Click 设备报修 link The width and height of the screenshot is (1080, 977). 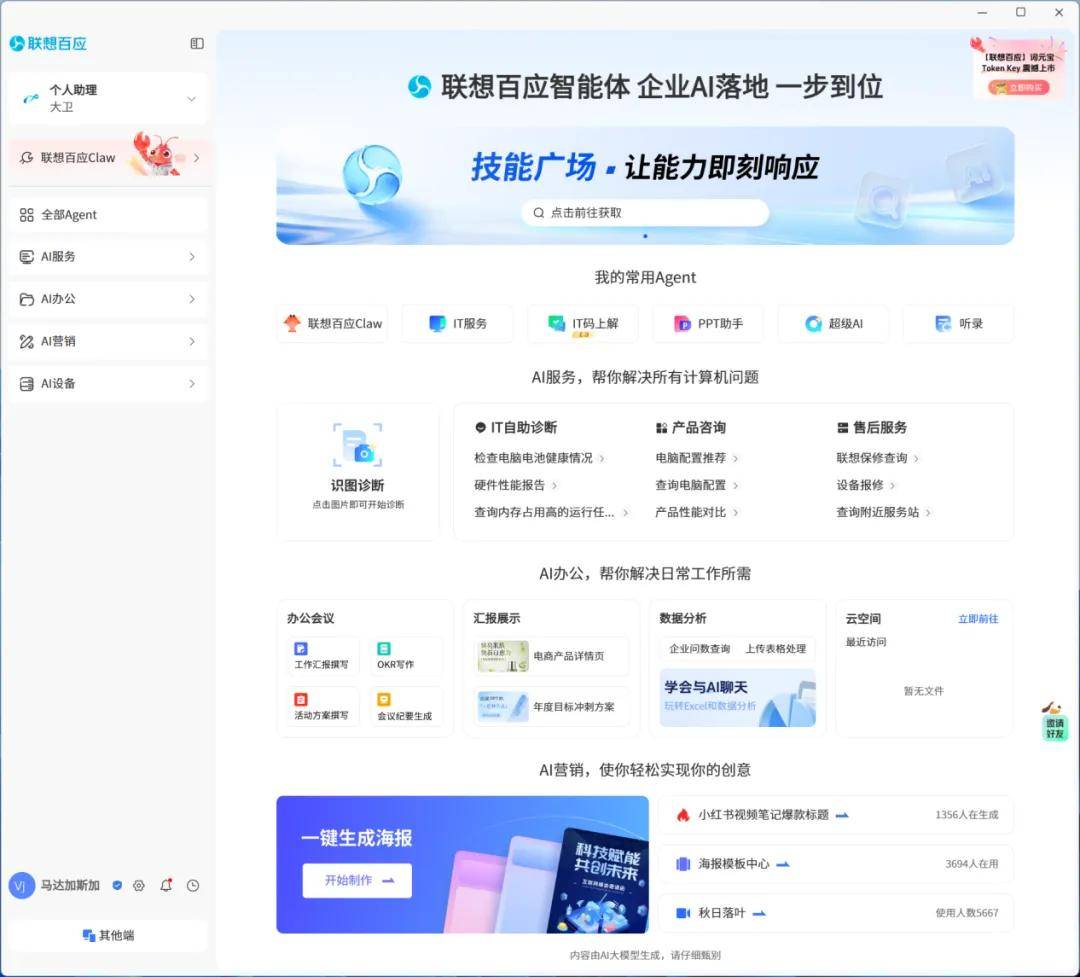tap(866, 485)
